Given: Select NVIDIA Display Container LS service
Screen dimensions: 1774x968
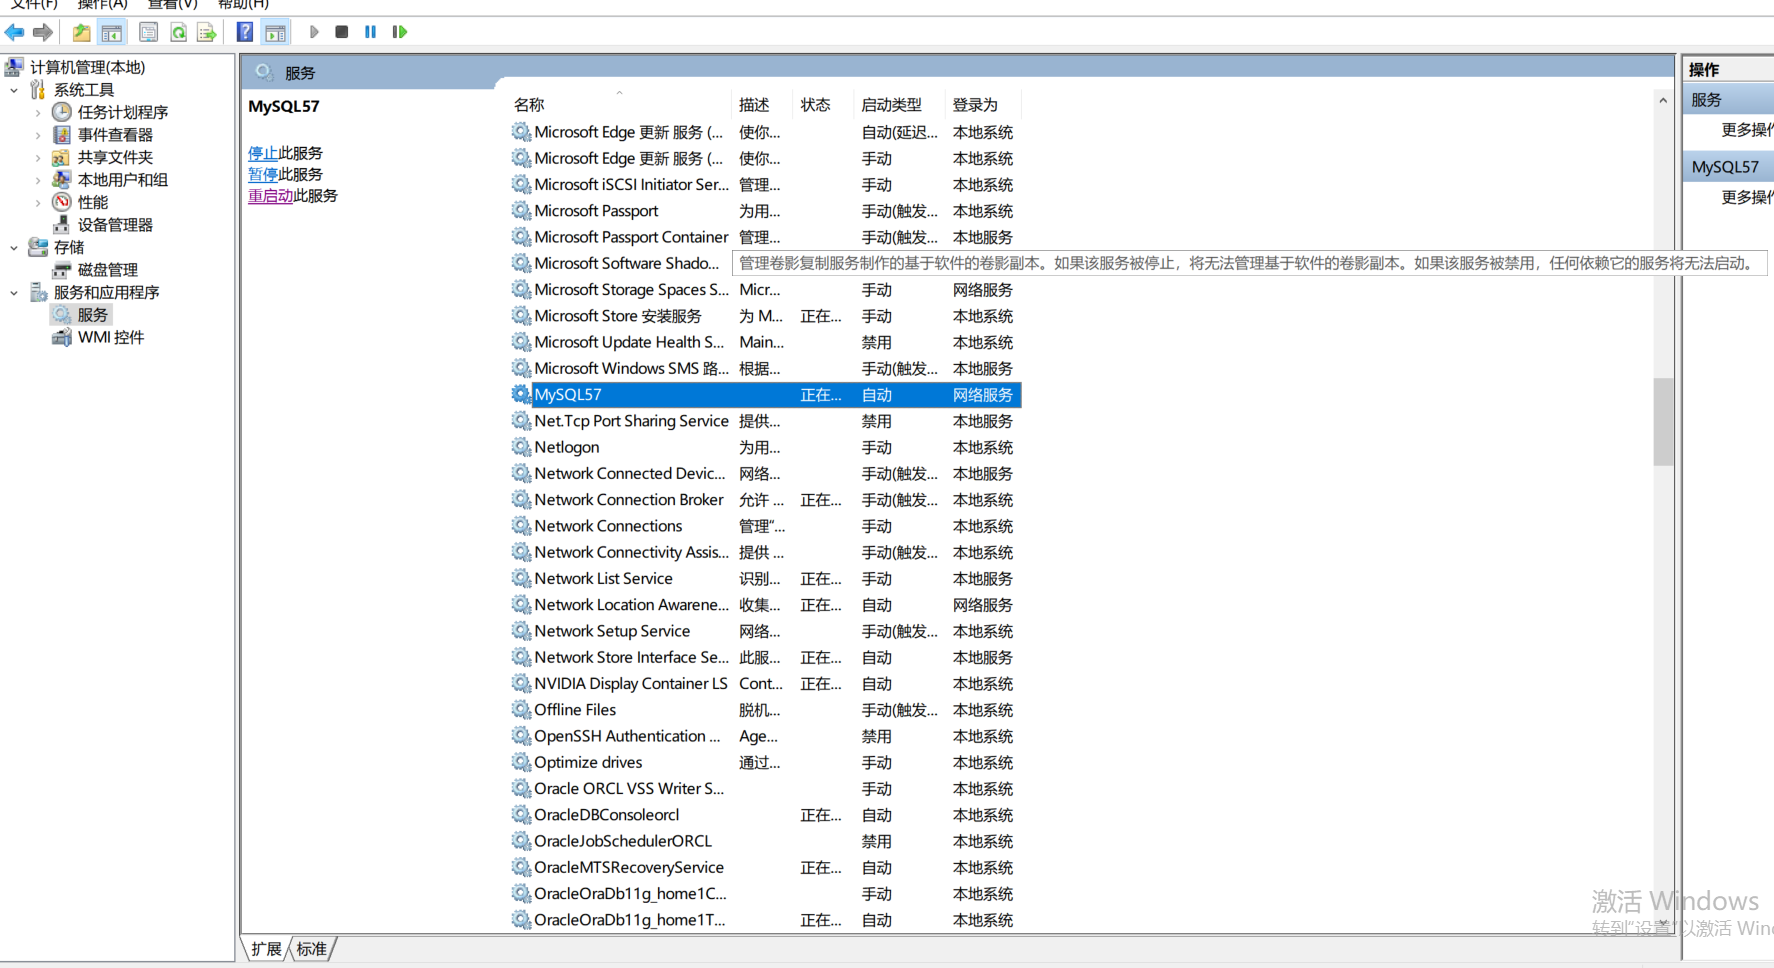Looking at the screenshot, I should click(x=766, y=684).
